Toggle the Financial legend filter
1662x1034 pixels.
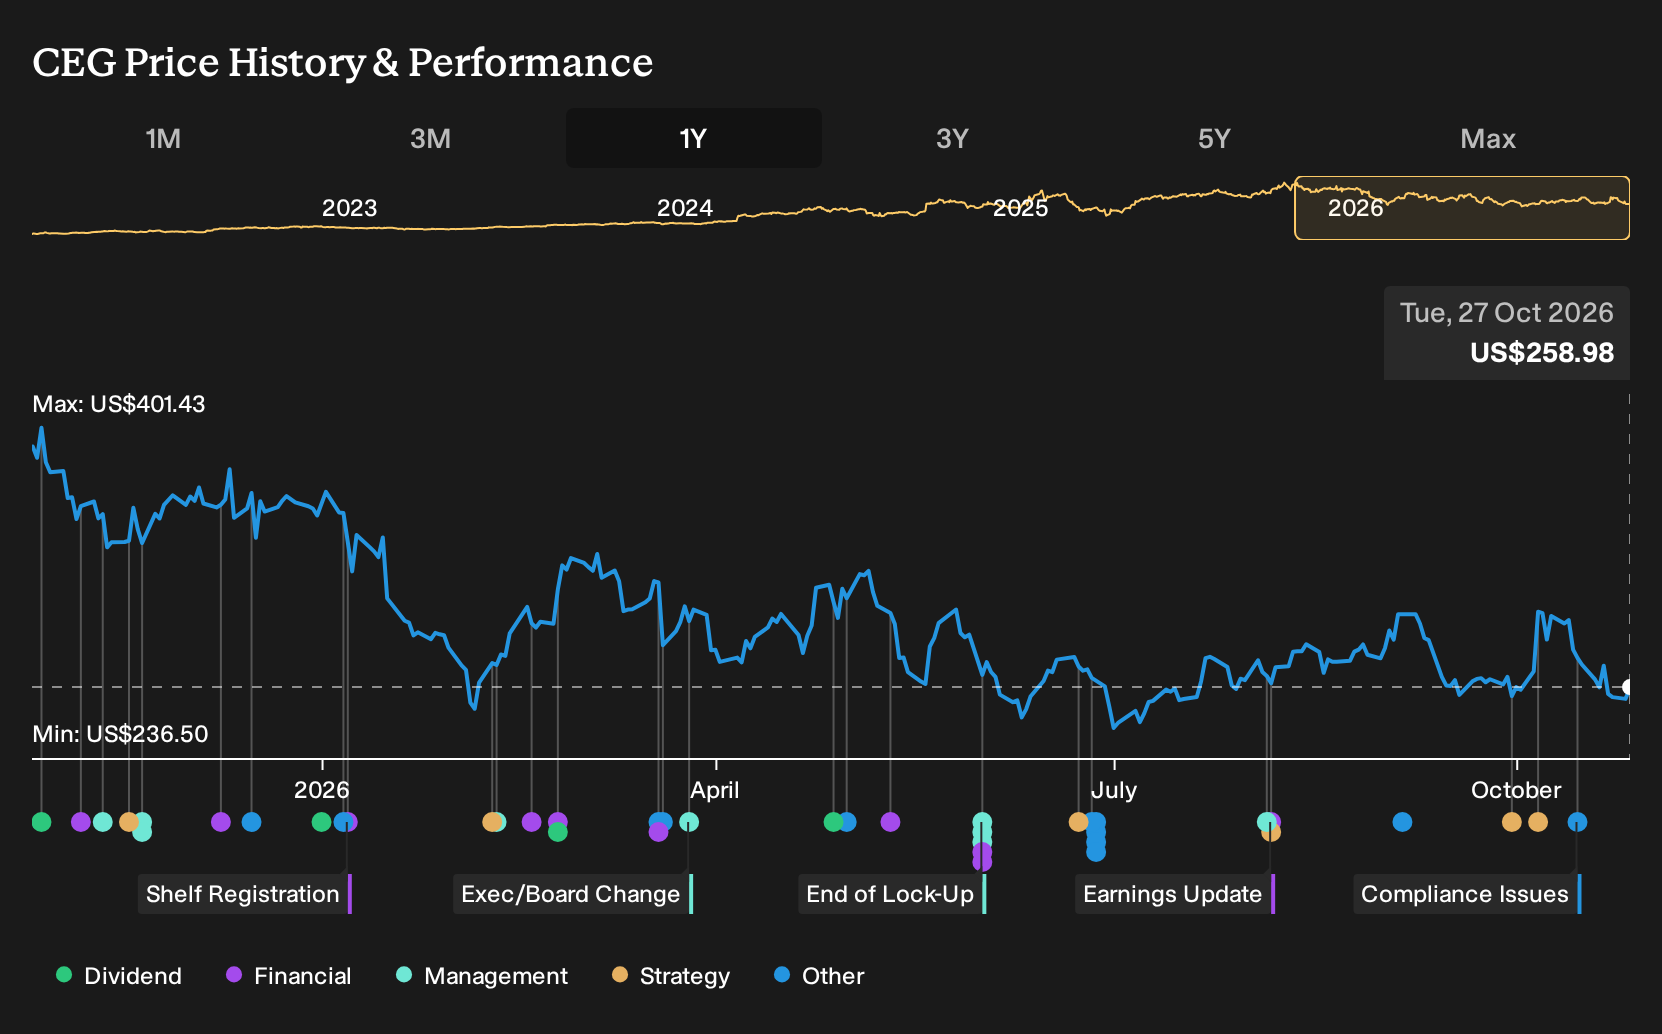tap(289, 976)
